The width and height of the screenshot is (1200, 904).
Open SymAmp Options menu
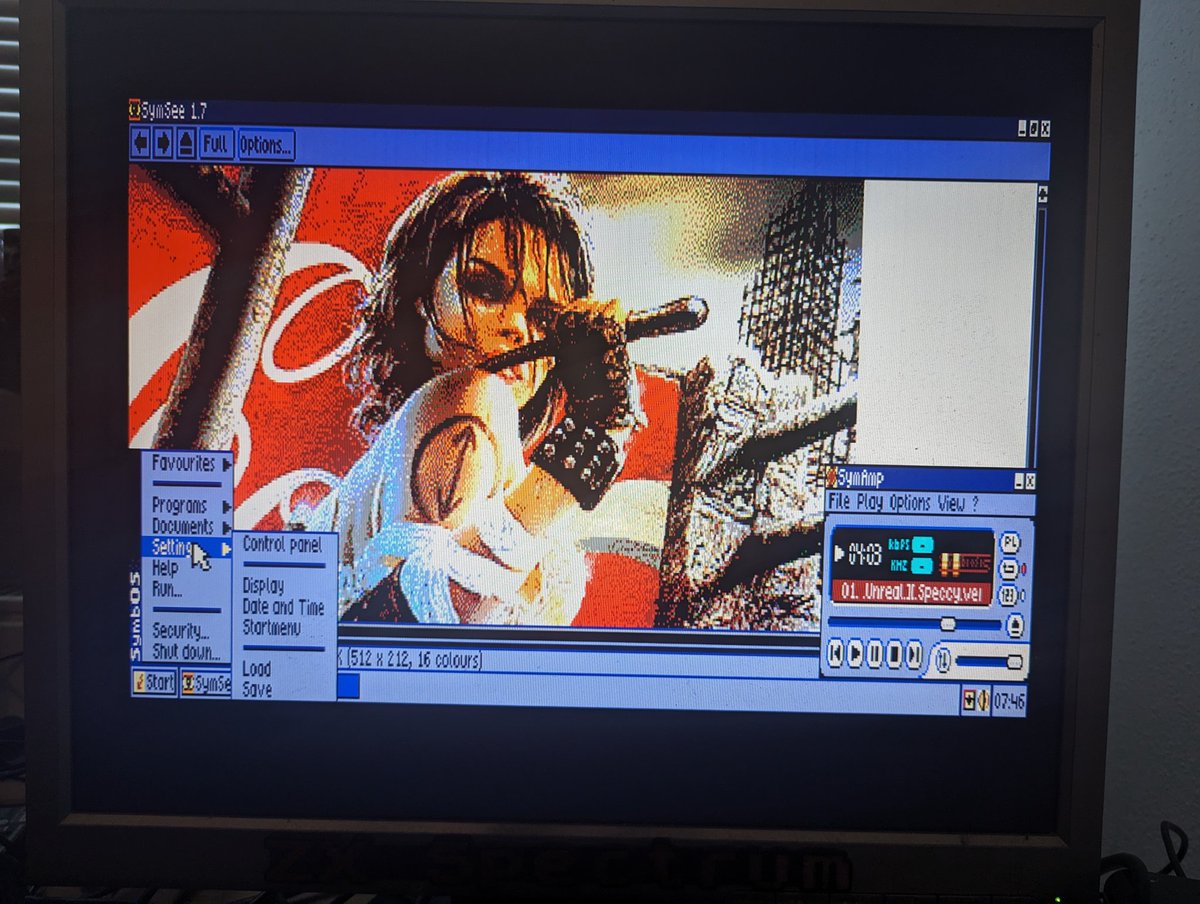pos(910,503)
